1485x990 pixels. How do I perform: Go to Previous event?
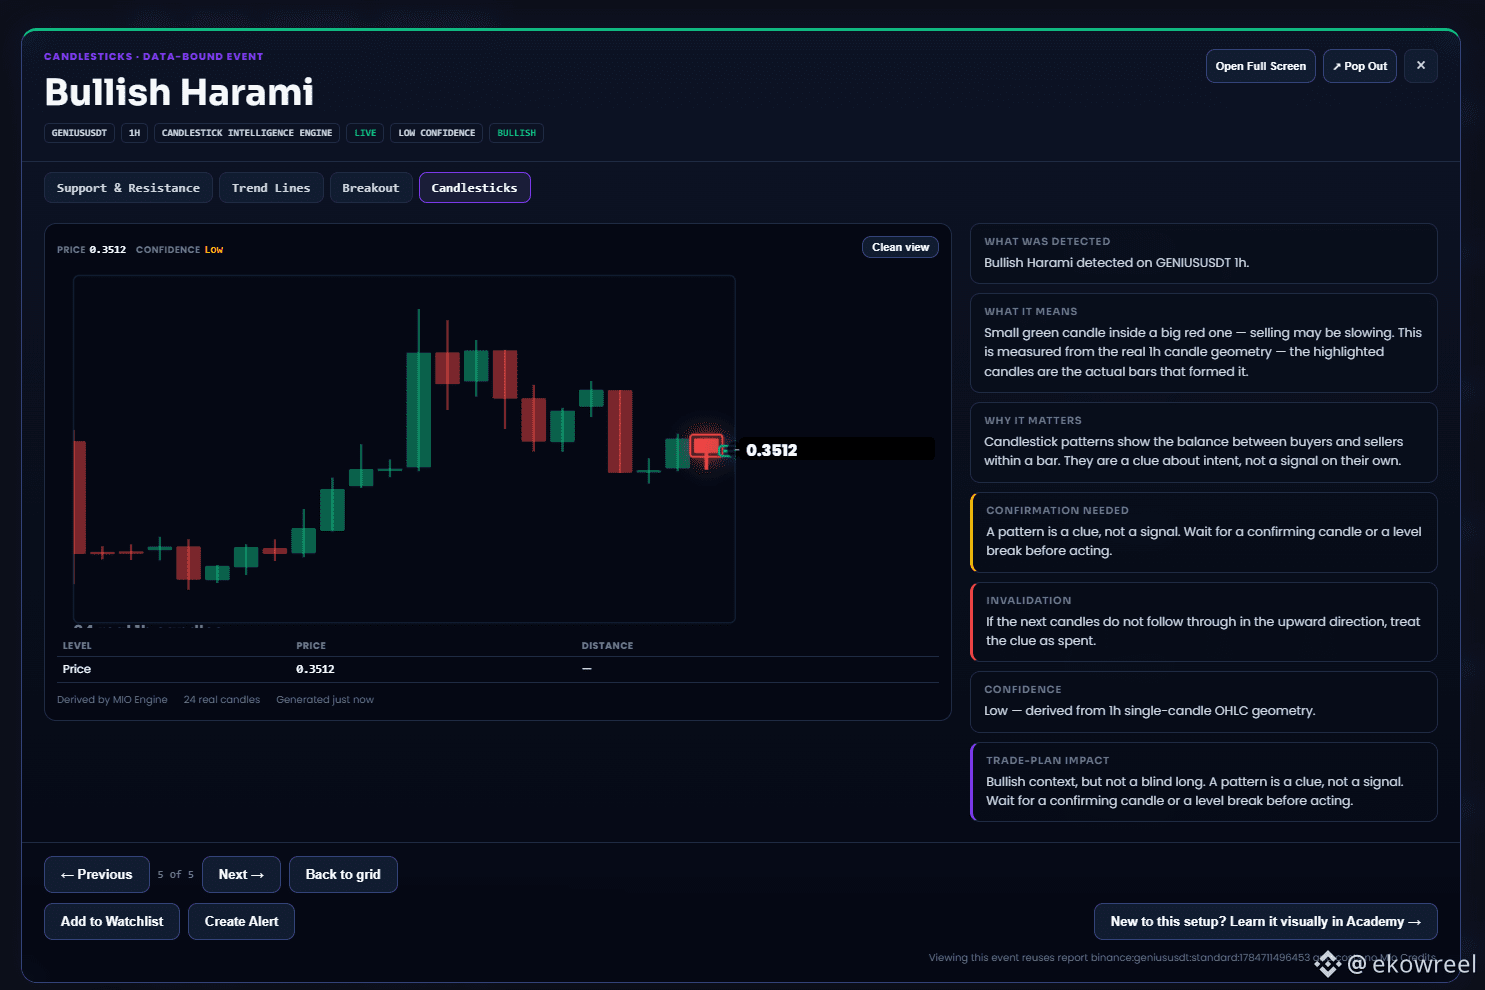pyautogui.click(x=96, y=874)
